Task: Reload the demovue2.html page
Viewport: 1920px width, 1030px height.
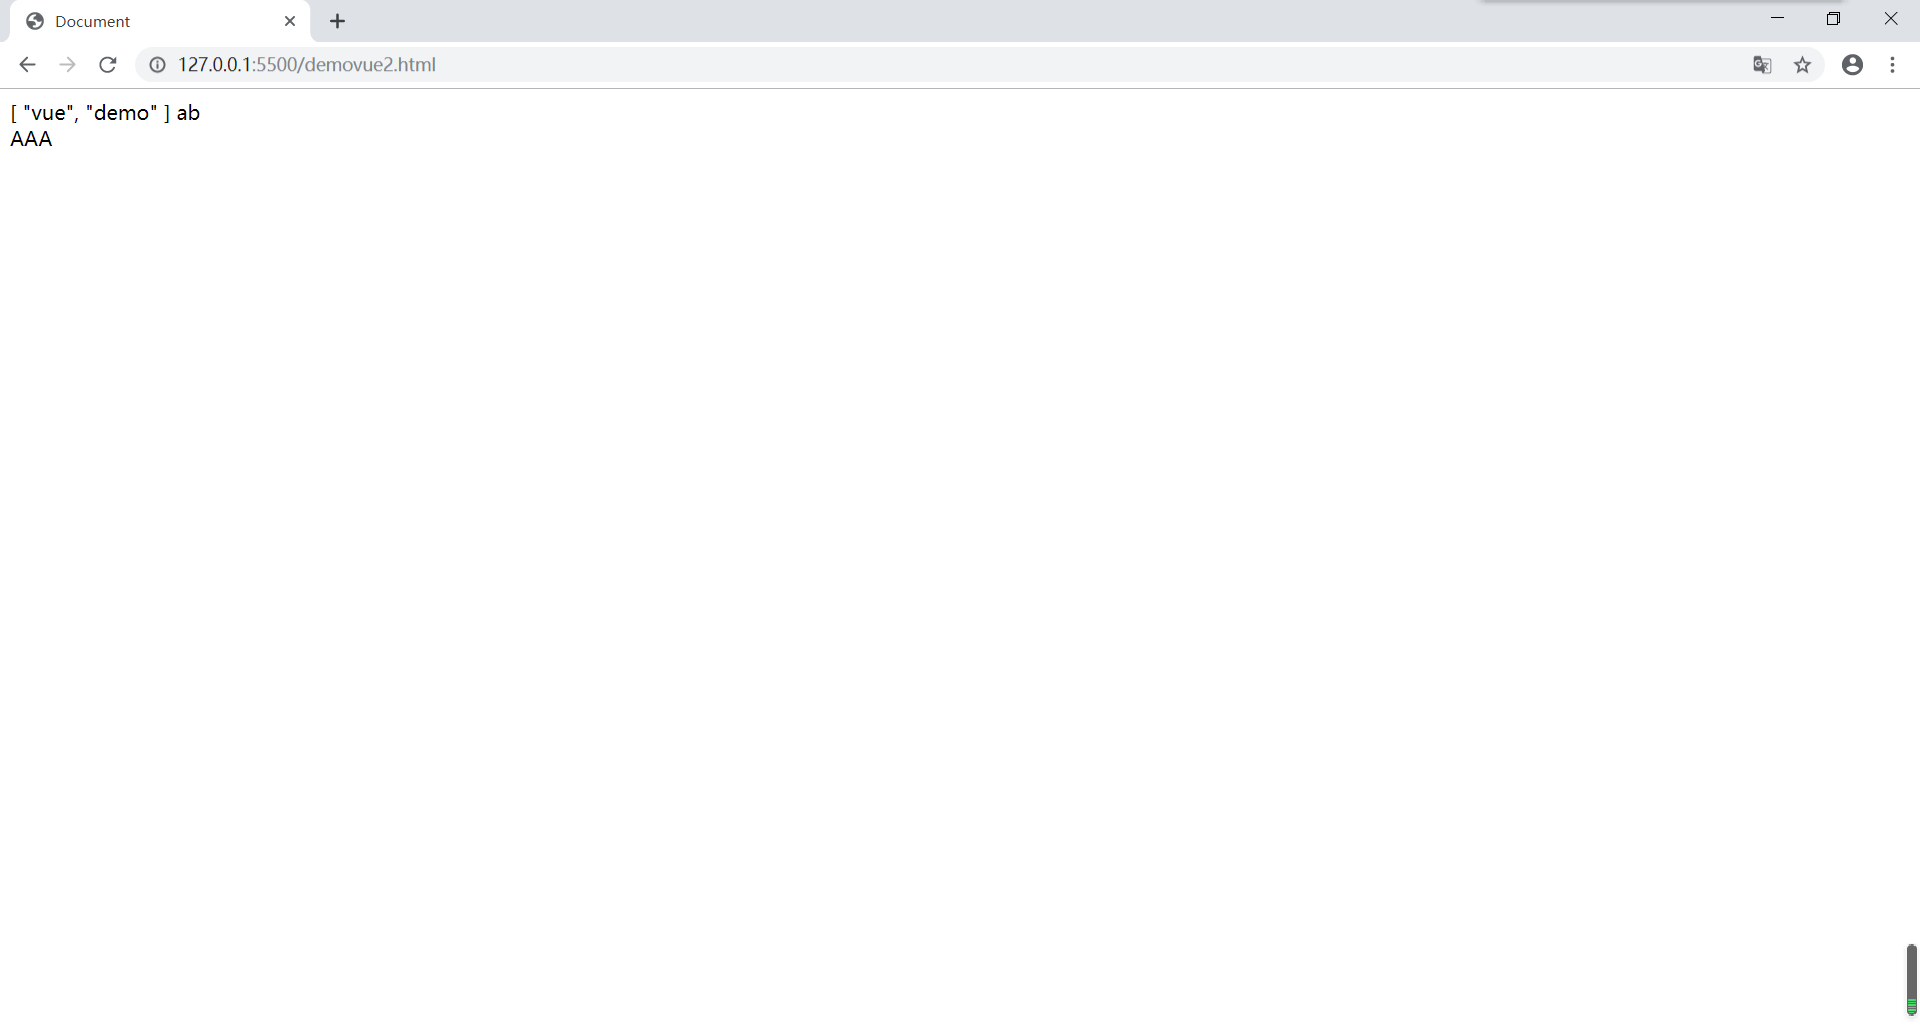Action: click(108, 65)
